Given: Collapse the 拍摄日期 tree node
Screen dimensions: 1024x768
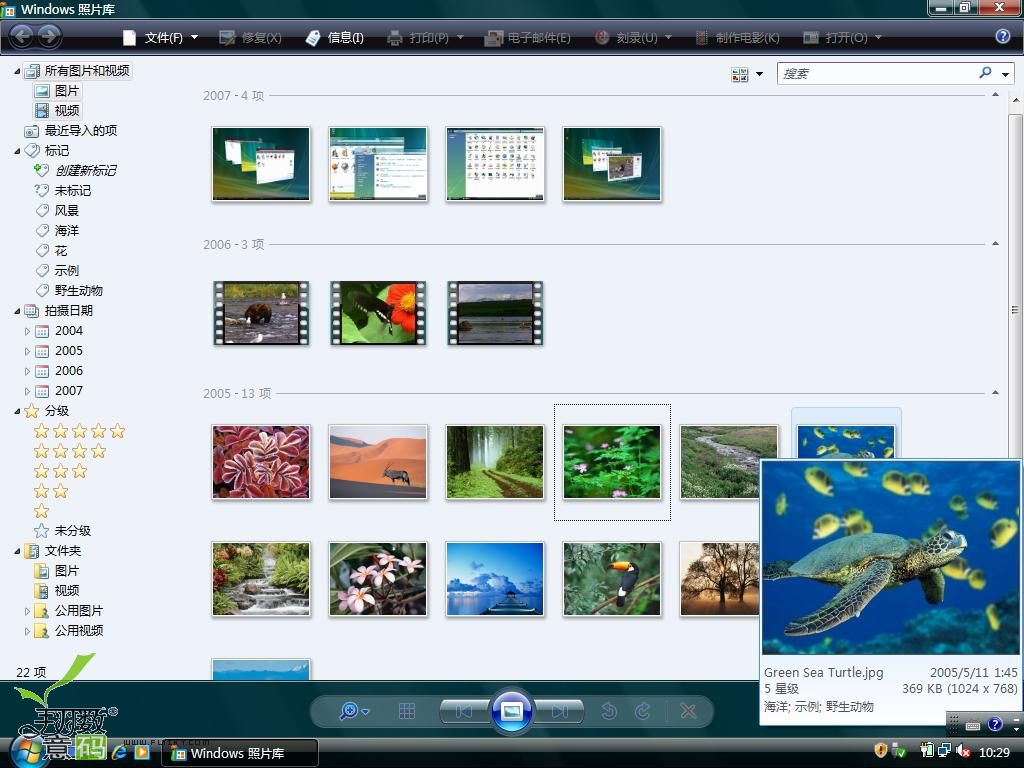Looking at the screenshot, I should click(x=17, y=311).
